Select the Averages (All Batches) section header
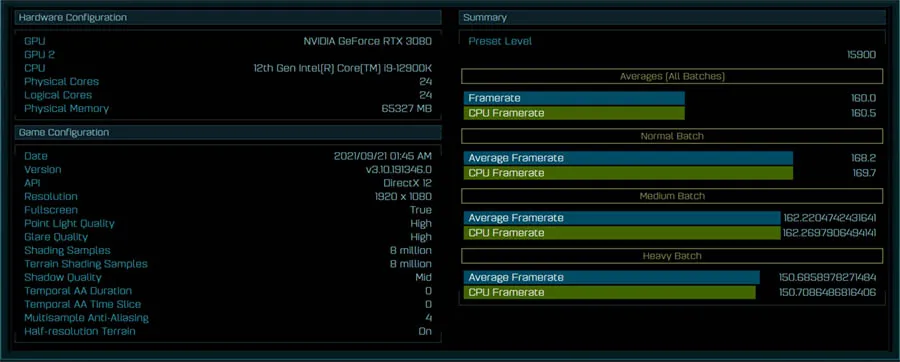The height and width of the screenshot is (362, 900). (672, 76)
